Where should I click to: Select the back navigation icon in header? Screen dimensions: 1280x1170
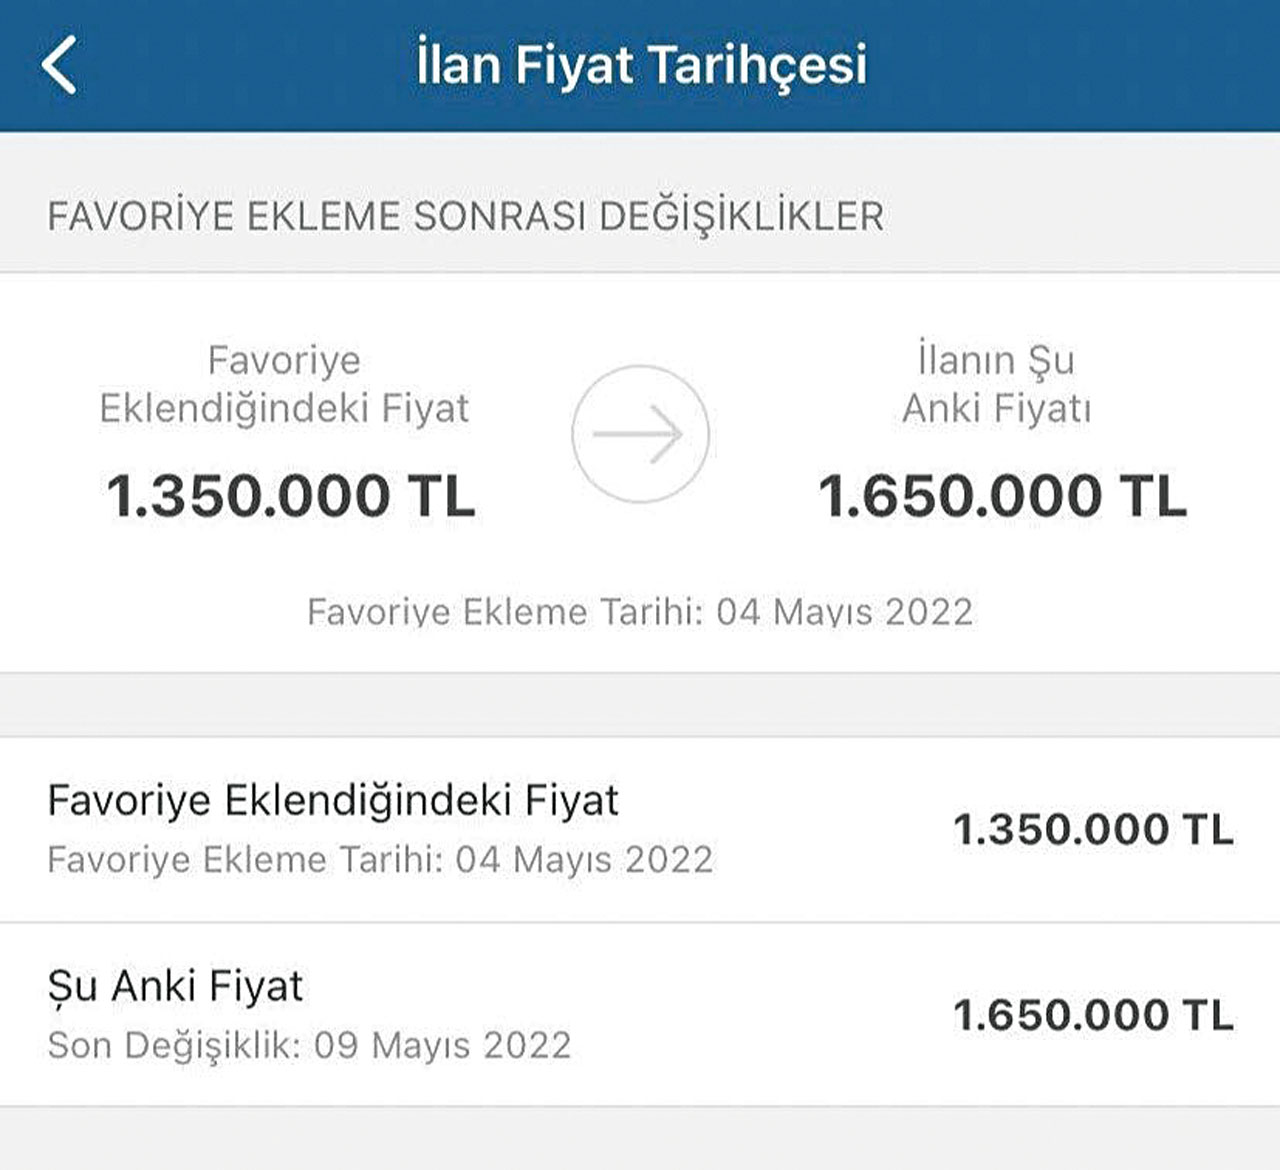pyautogui.click(x=60, y=66)
